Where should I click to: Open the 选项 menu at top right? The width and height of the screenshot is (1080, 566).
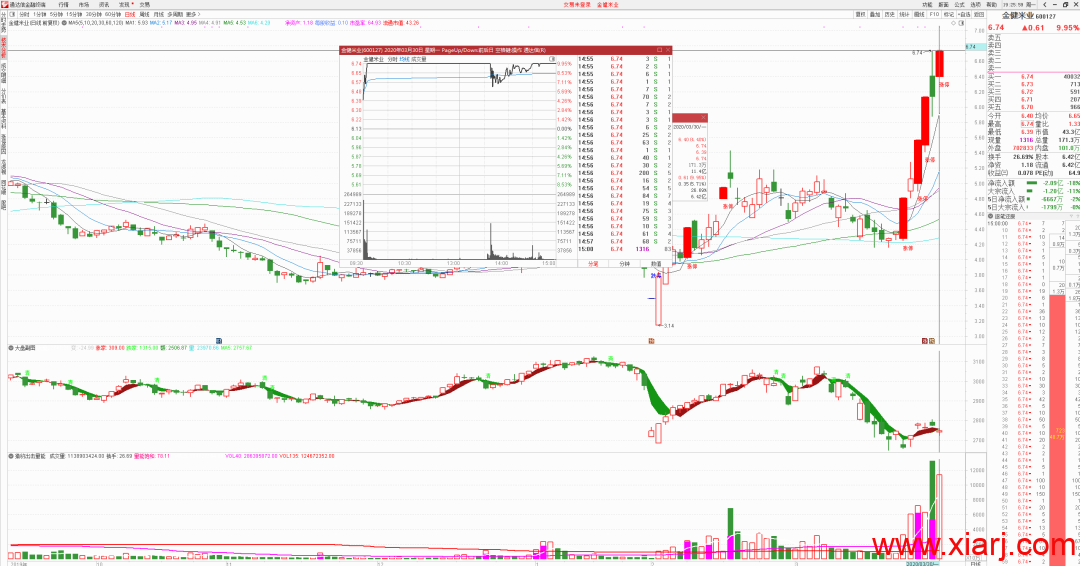click(x=975, y=4)
